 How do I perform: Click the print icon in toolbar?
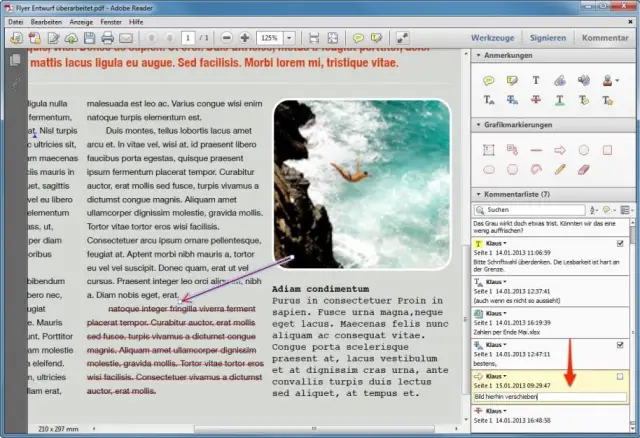[107, 38]
